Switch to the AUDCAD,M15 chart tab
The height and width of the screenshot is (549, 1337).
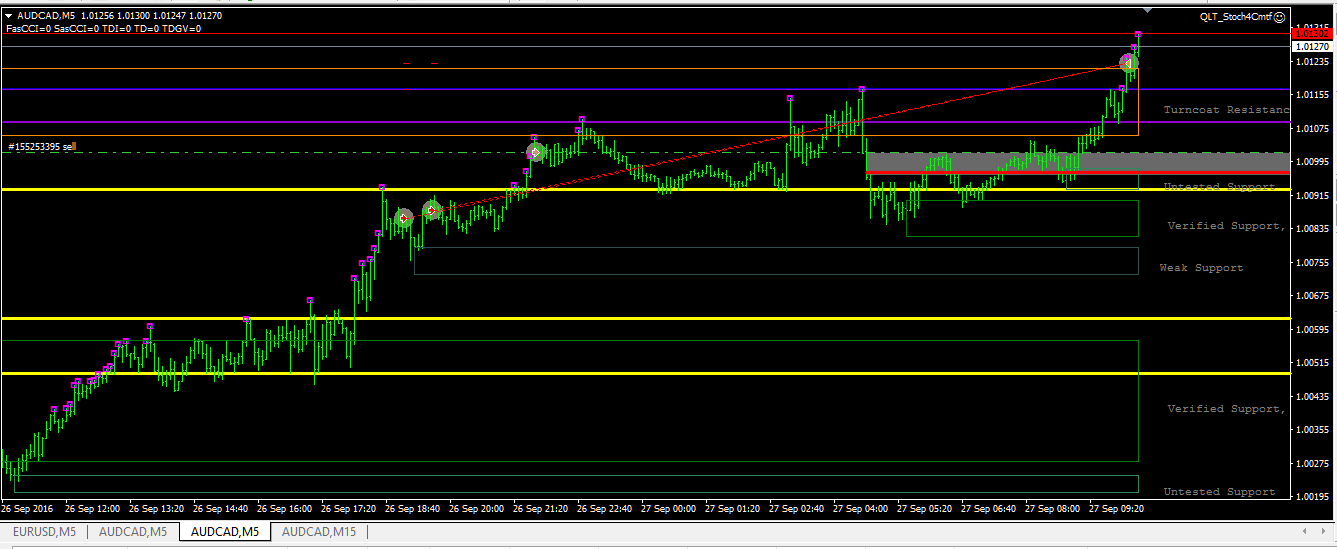pos(318,532)
